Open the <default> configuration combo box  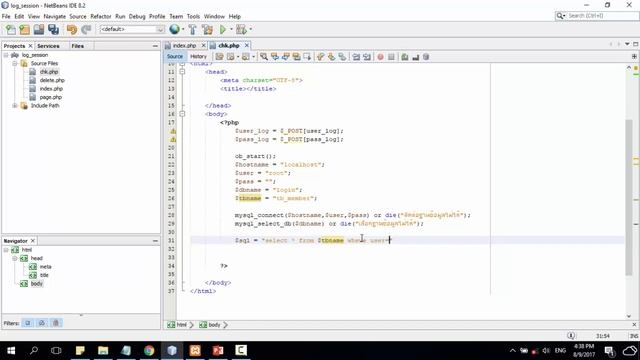point(132,29)
